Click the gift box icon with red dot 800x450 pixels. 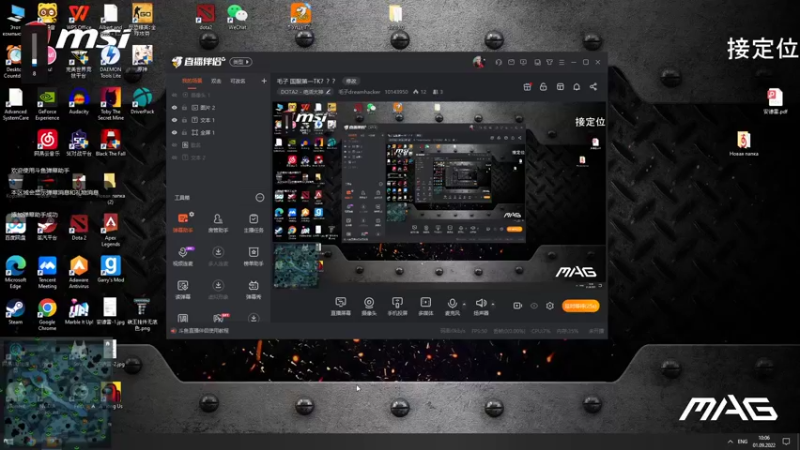[x=528, y=87]
